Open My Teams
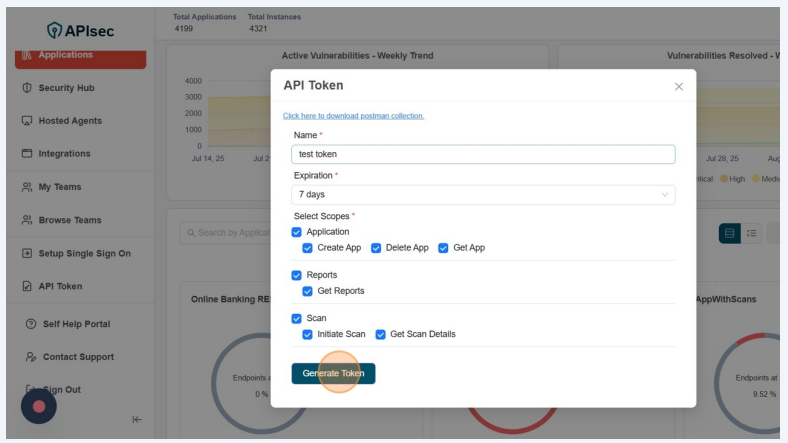 pyautogui.click(x=60, y=187)
